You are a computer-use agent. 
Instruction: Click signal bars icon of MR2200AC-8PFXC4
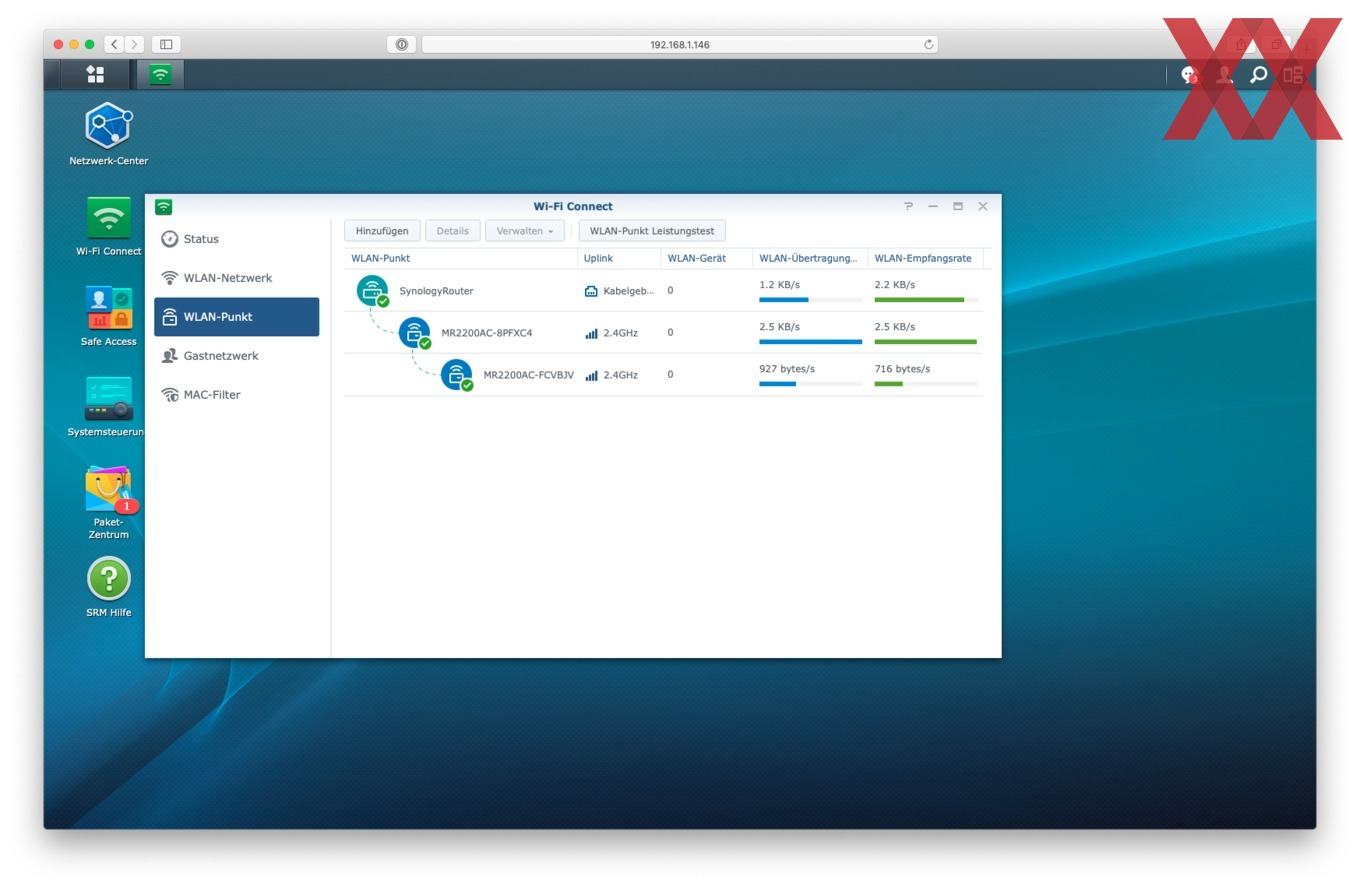591,333
